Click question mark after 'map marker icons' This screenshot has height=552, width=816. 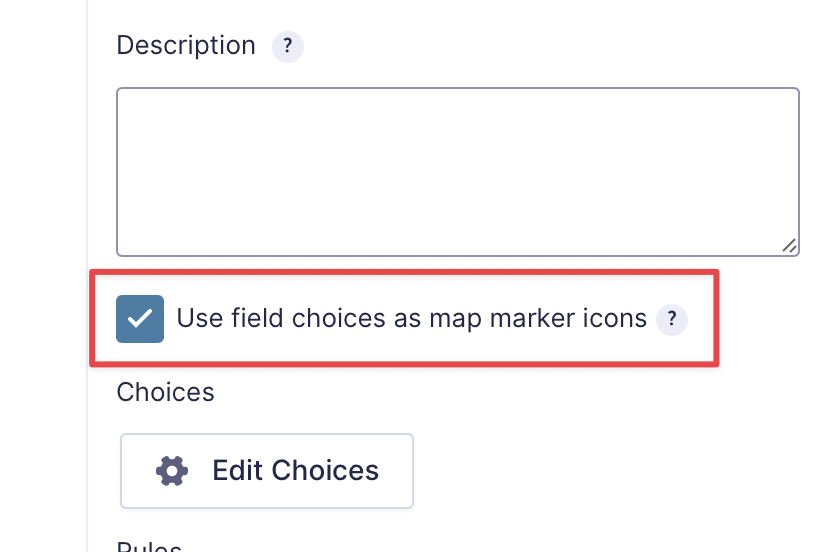pyautogui.click(x=672, y=319)
